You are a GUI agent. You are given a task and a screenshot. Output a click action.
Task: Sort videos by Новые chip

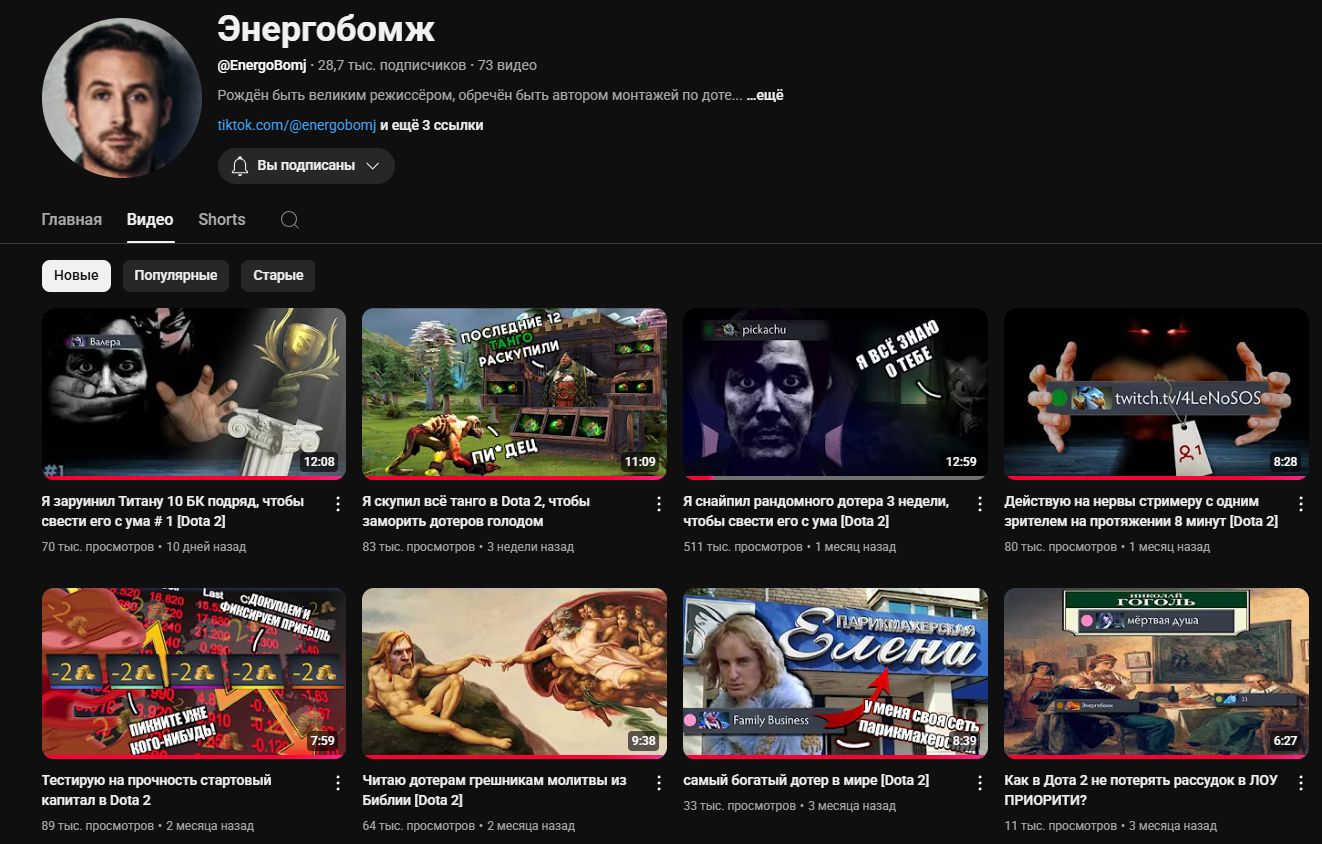pos(76,276)
